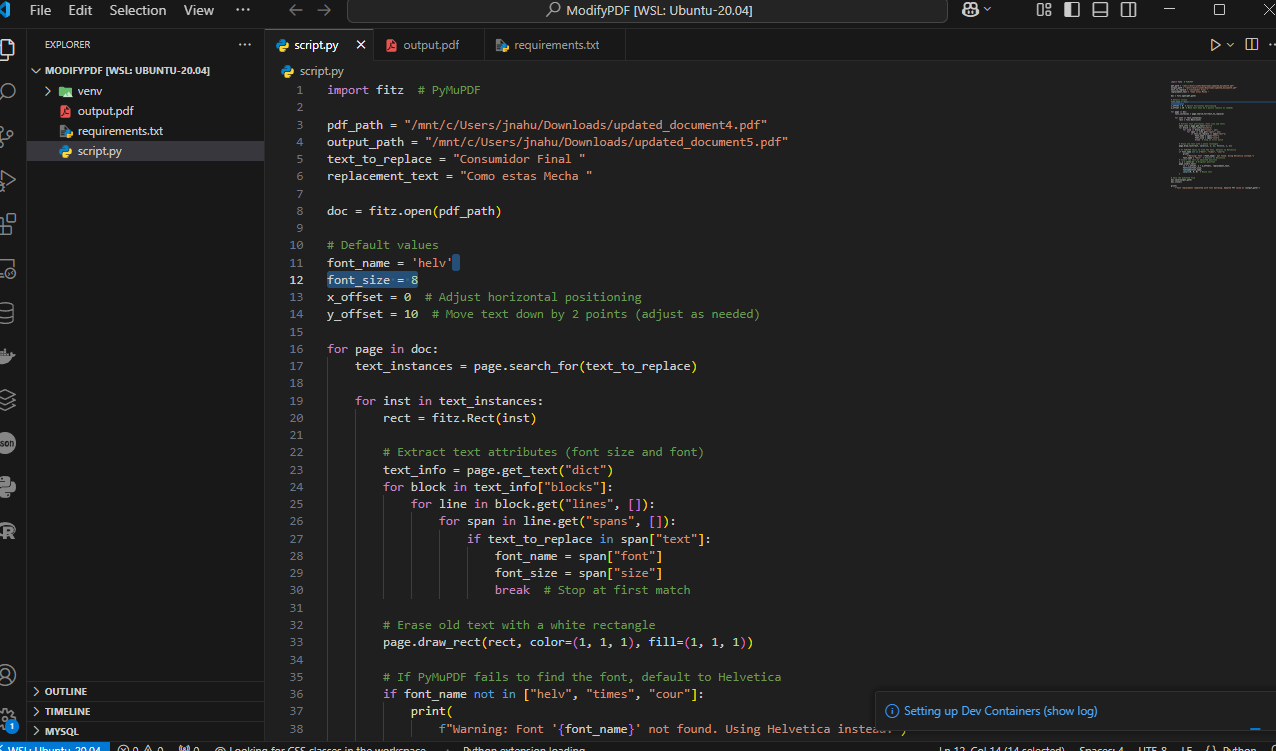Go forward with the navigation arrow
Image resolution: width=1276 pixels, height=751 pixels.
[x=324, y=10]
